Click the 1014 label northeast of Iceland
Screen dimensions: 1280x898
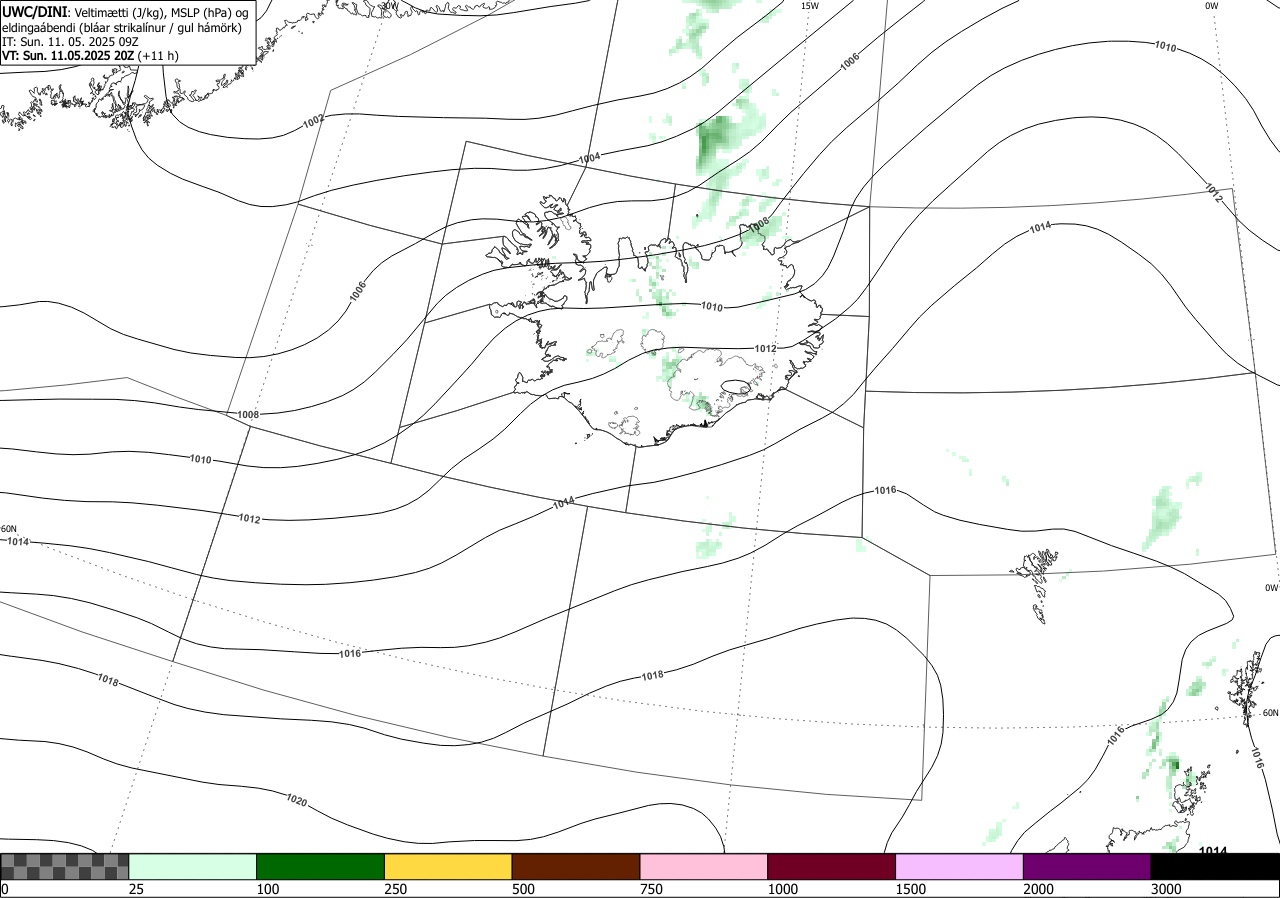click(x=1040, y=229)
